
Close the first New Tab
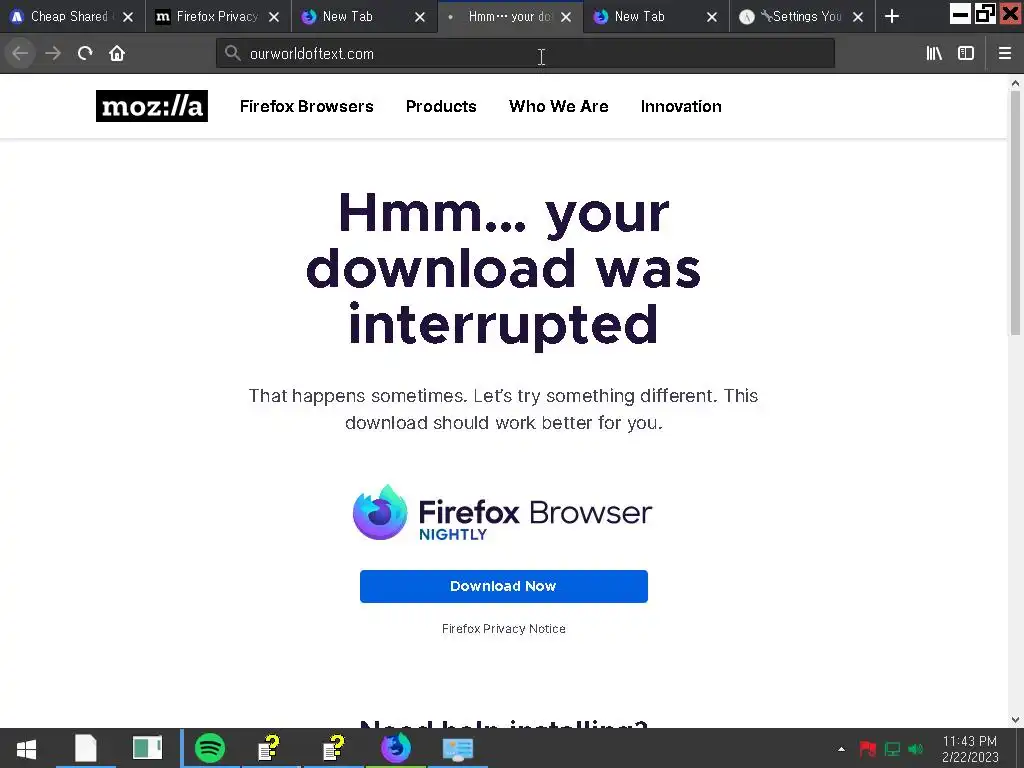420,17
